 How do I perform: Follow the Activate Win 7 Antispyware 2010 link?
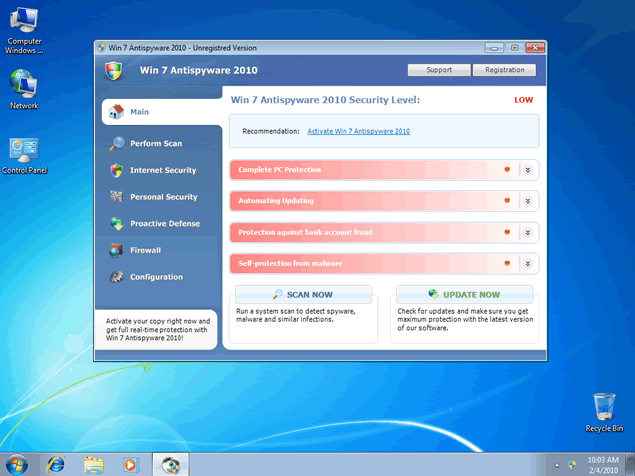coord(358,131)
